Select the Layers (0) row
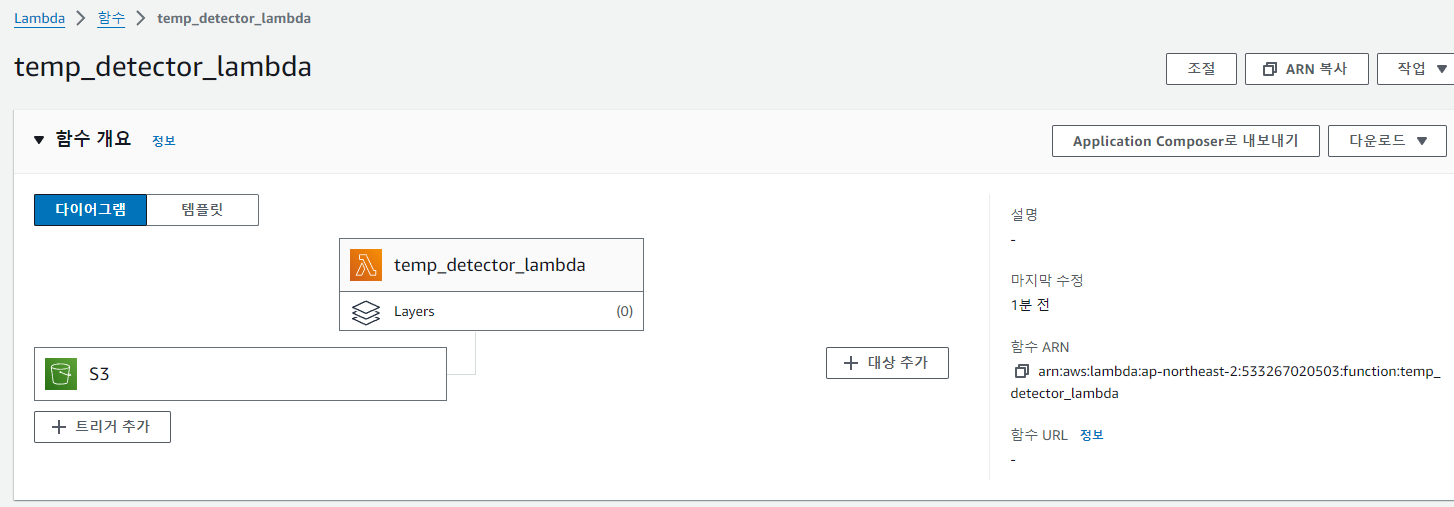 point(491,311)
